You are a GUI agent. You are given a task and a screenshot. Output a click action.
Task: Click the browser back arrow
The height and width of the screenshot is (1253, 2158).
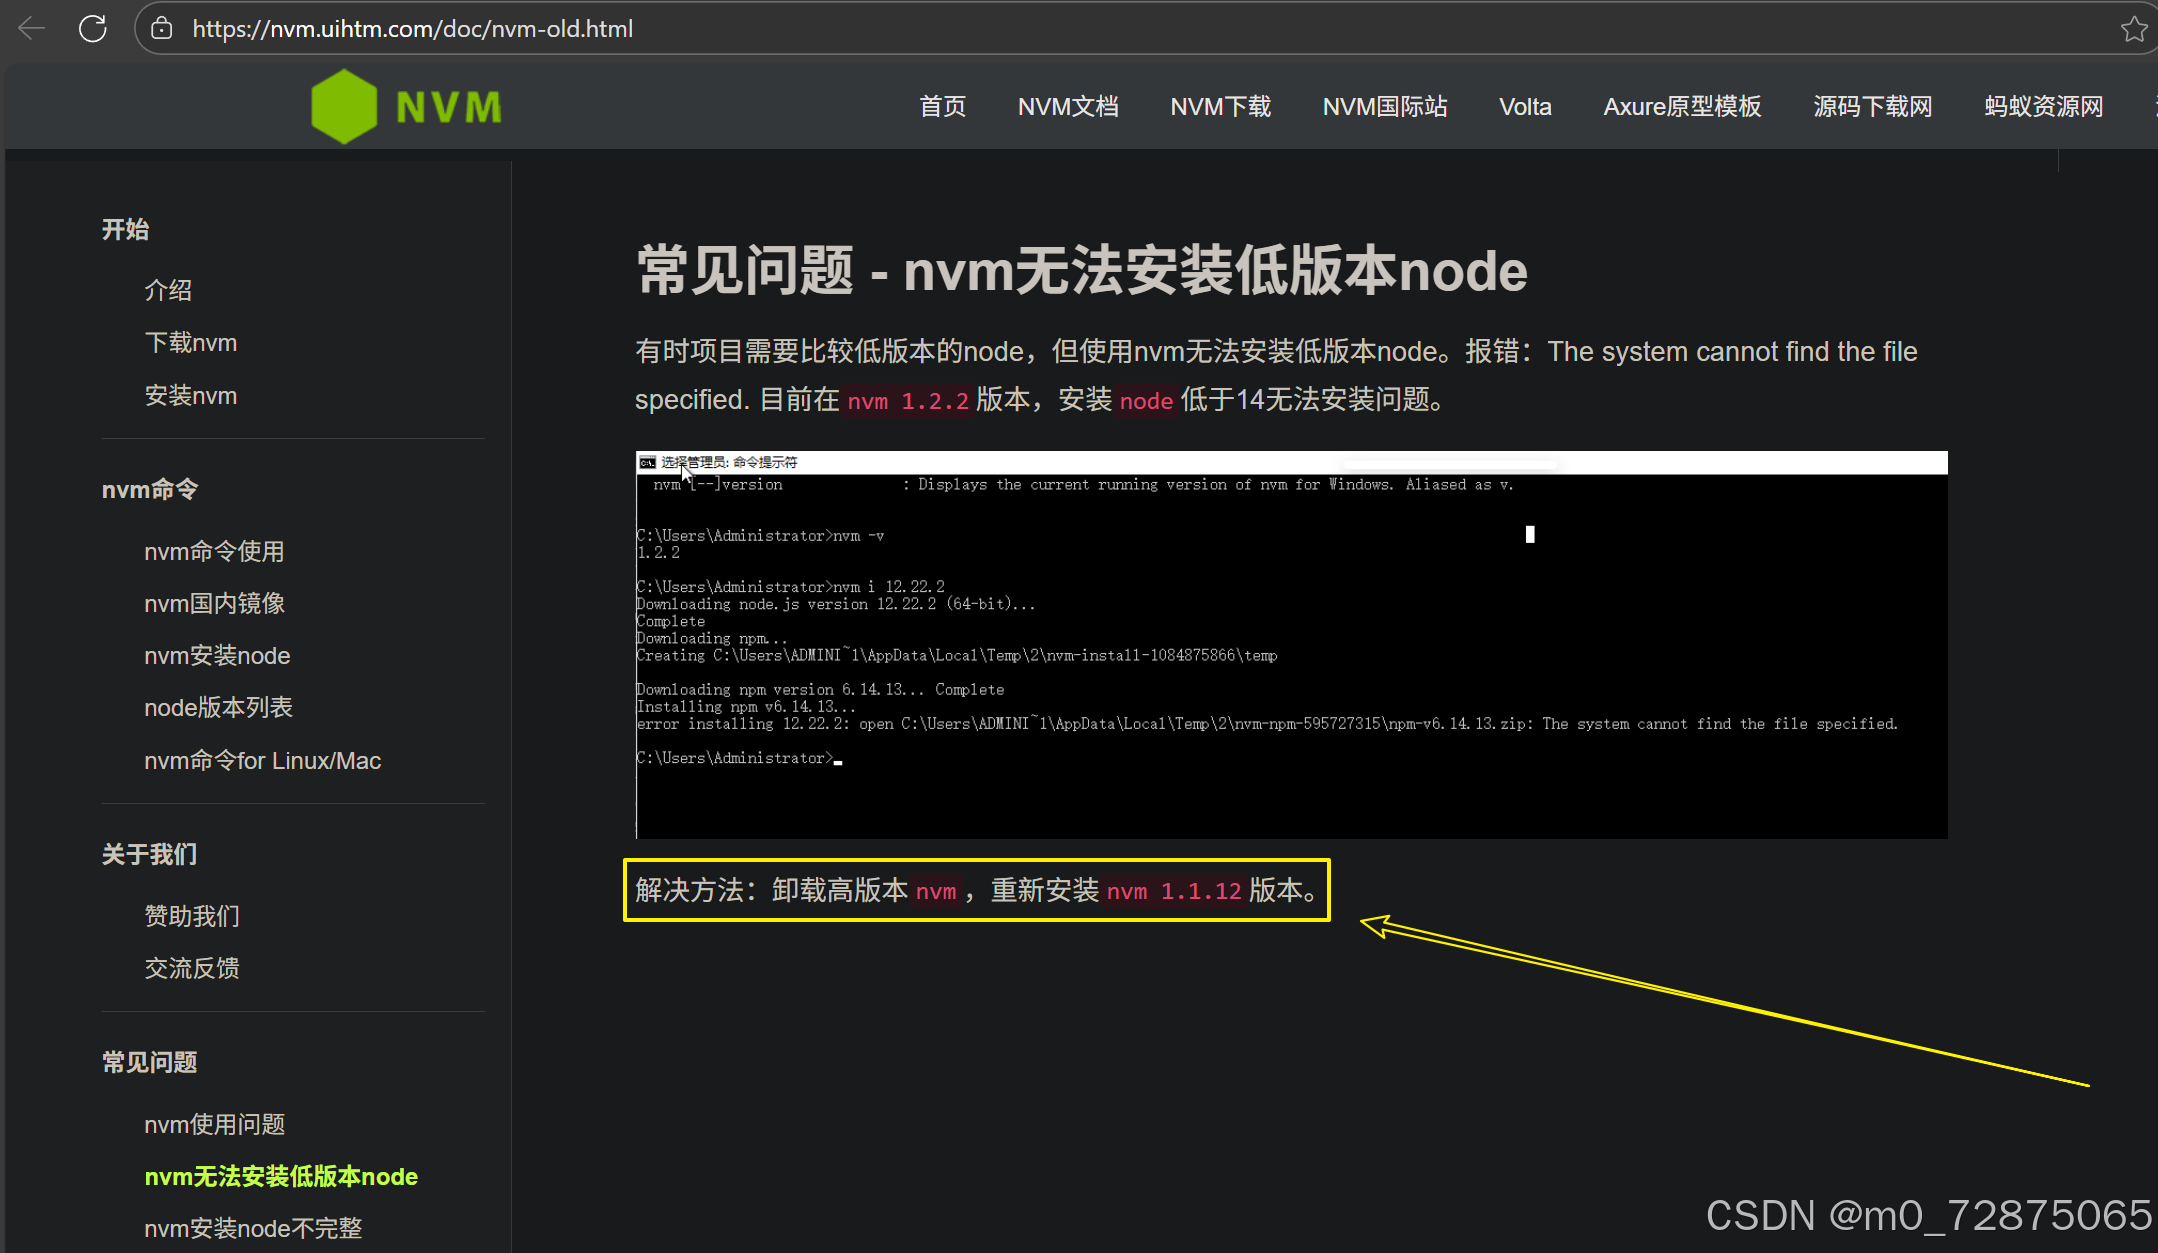tap(32, 28)
